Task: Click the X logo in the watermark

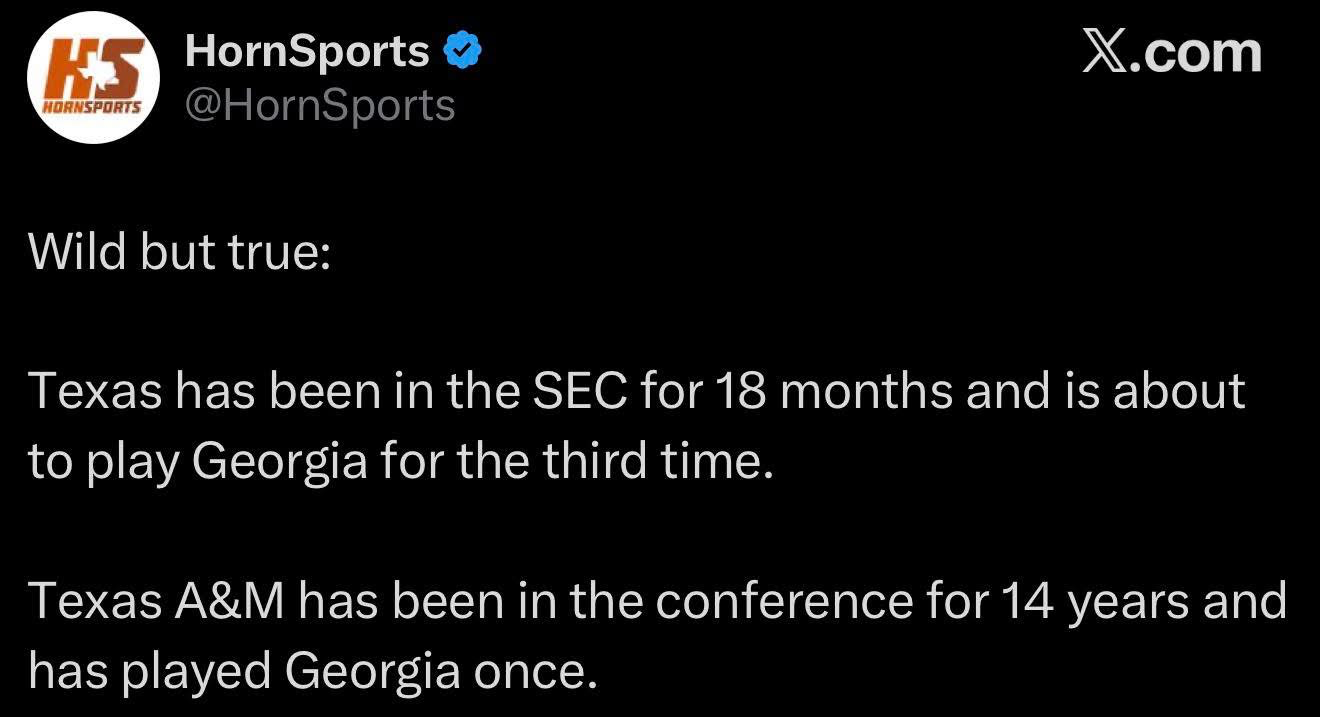Action: point(1104,53)
